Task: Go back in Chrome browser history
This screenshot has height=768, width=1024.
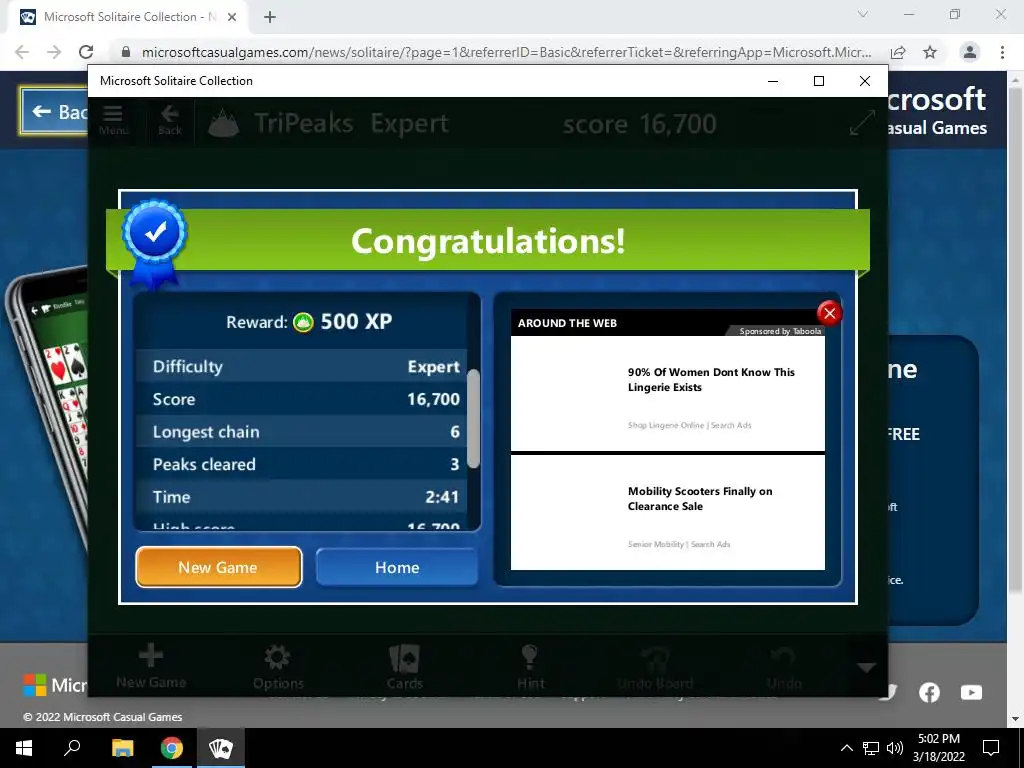Action: pos(22,52)
